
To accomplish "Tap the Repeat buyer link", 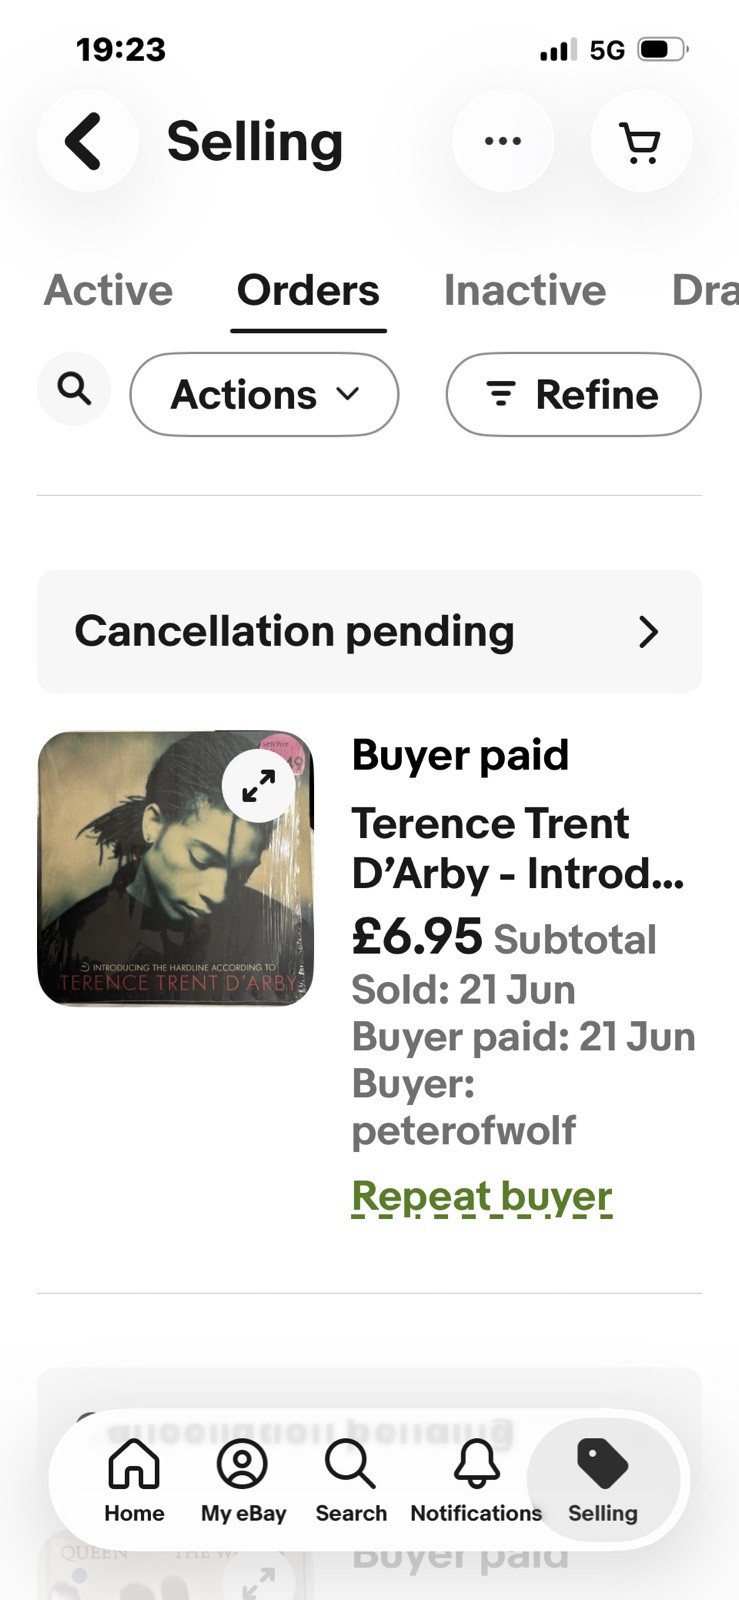I will click(482, 1196).
